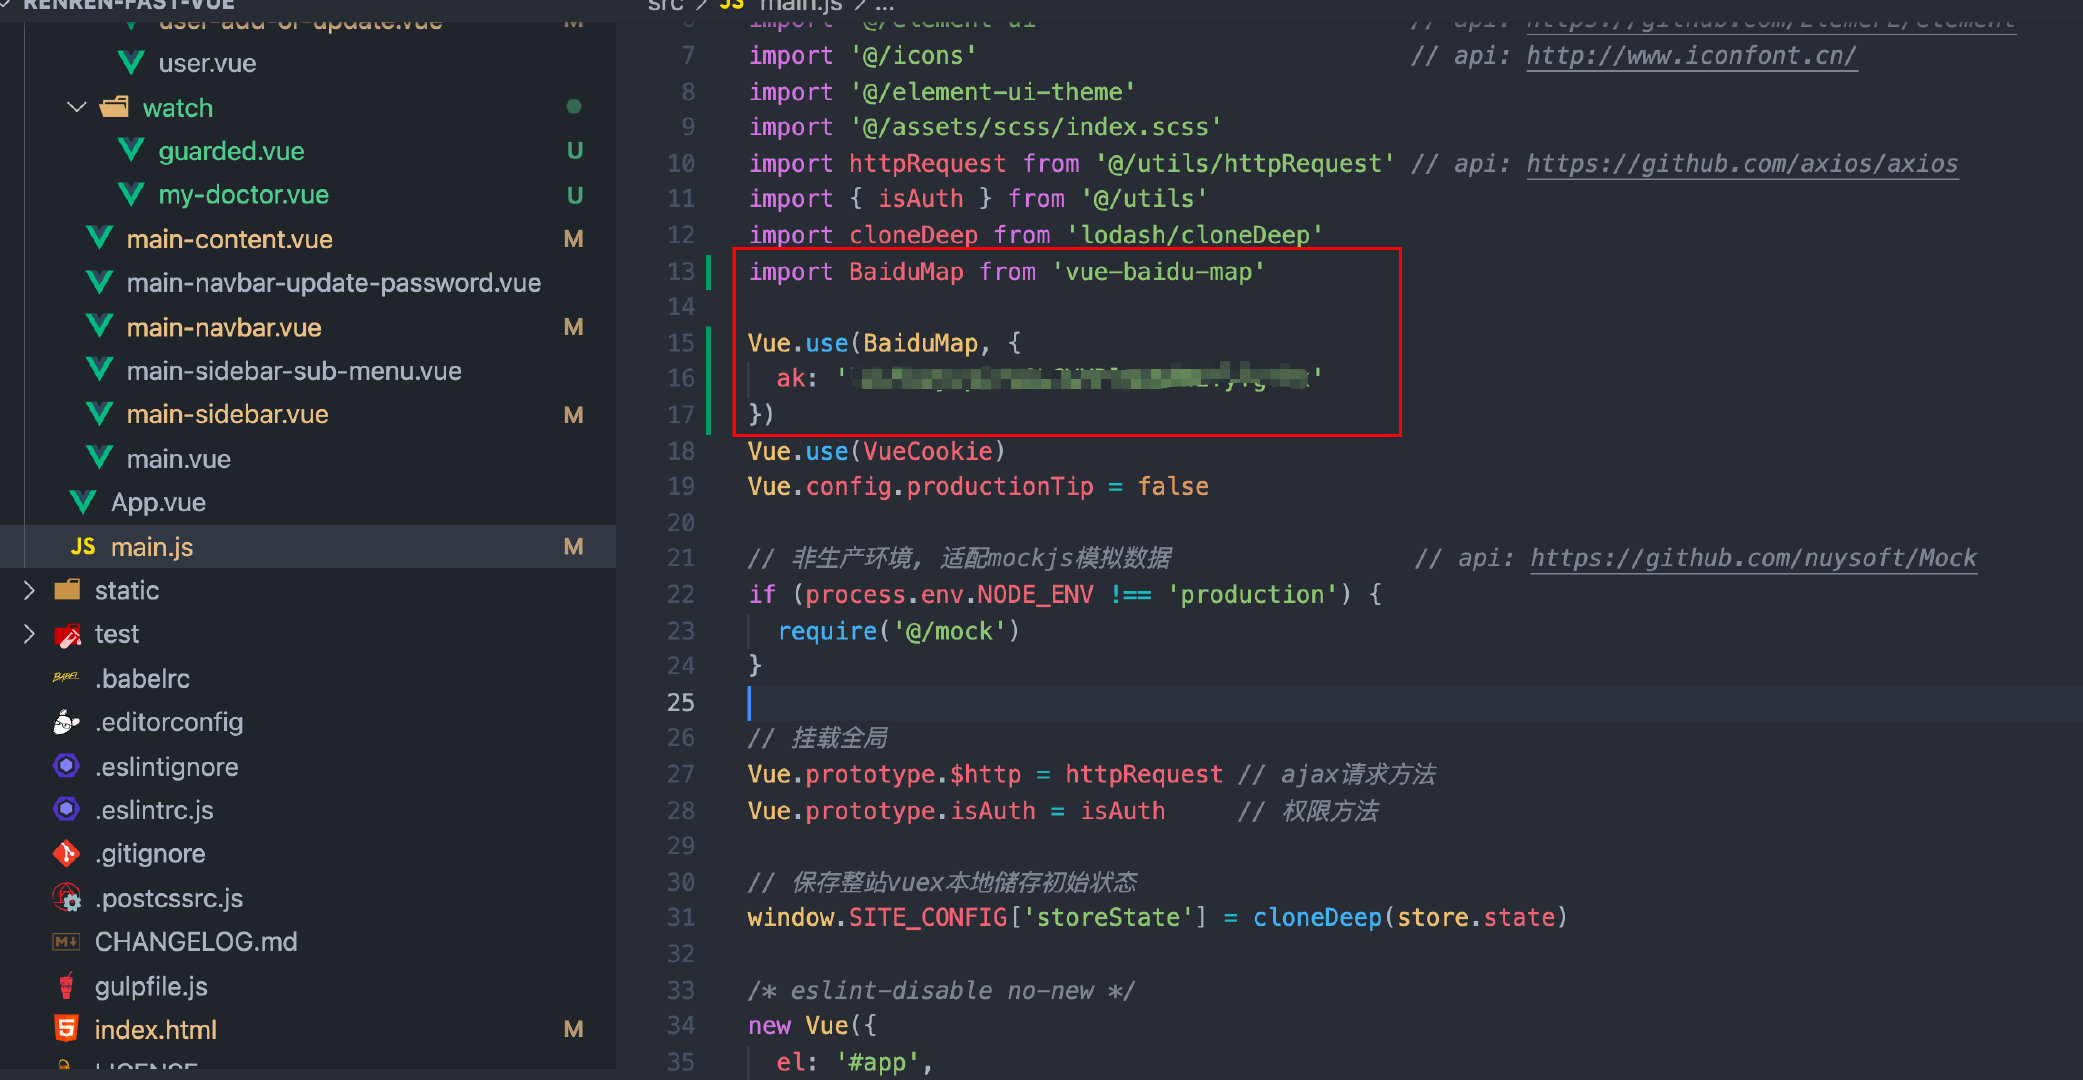Viewport: 2083px width, 1080px height.
Task: Click Vue.use(VueCookie) on line 18
Action: pyautogui.click(x=876, y=451)
